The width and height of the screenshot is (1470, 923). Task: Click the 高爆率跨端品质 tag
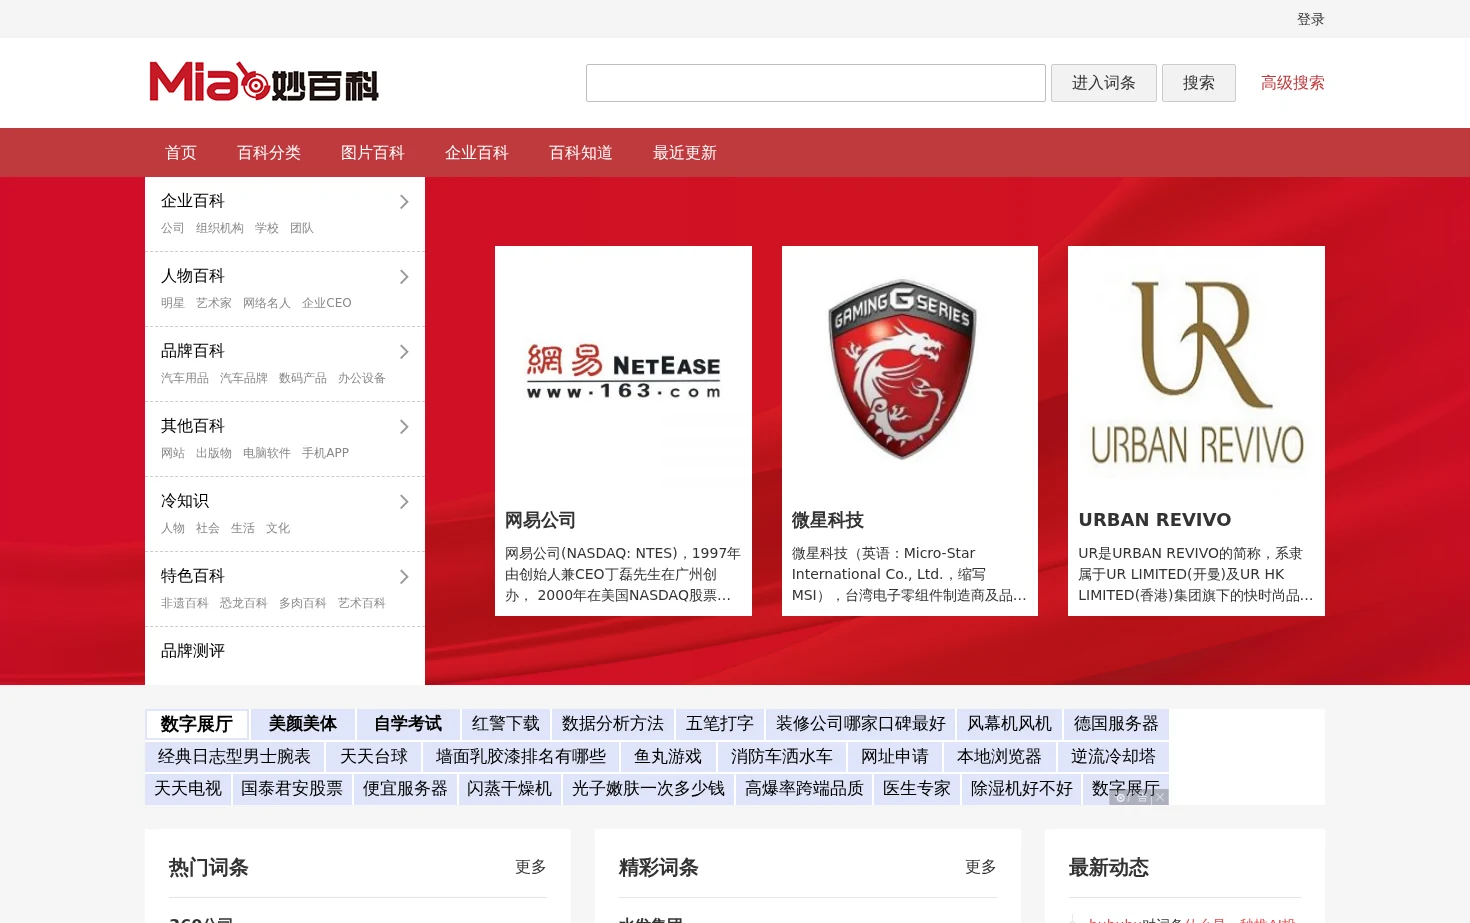click(x=805, y=789)
